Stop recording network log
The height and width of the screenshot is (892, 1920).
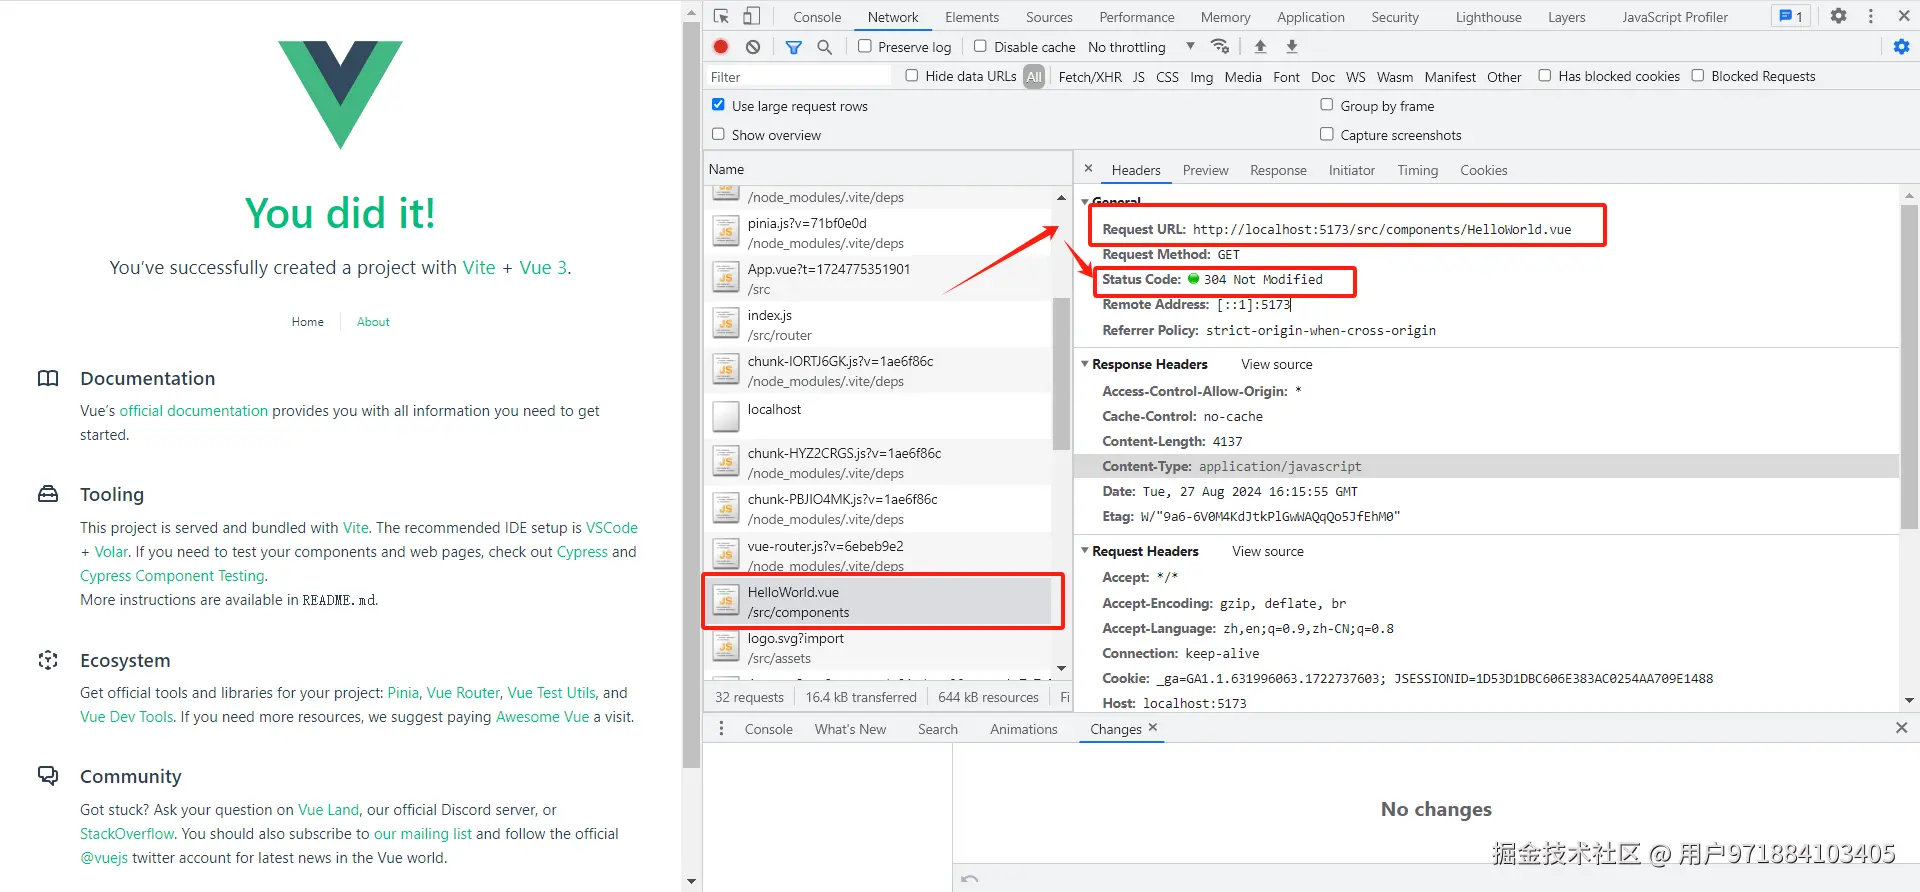click(x=721, y=46)
